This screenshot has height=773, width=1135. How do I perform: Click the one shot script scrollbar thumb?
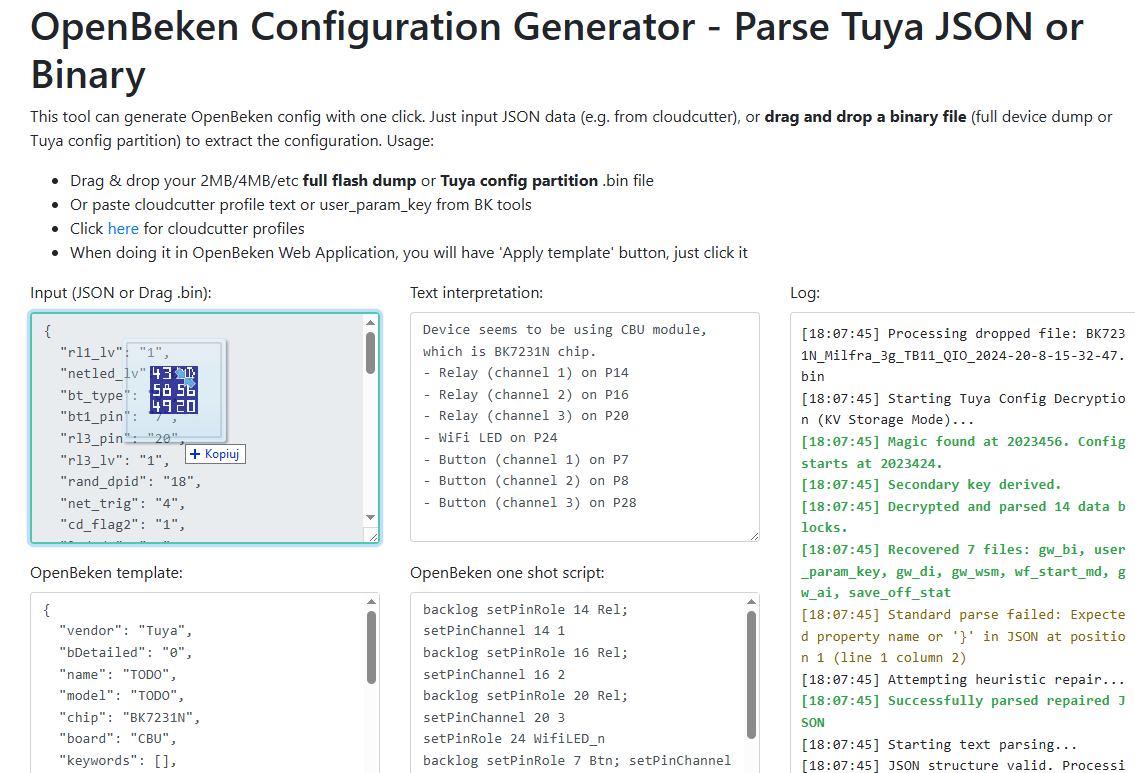pyautogui.click(x=751, y=675)
